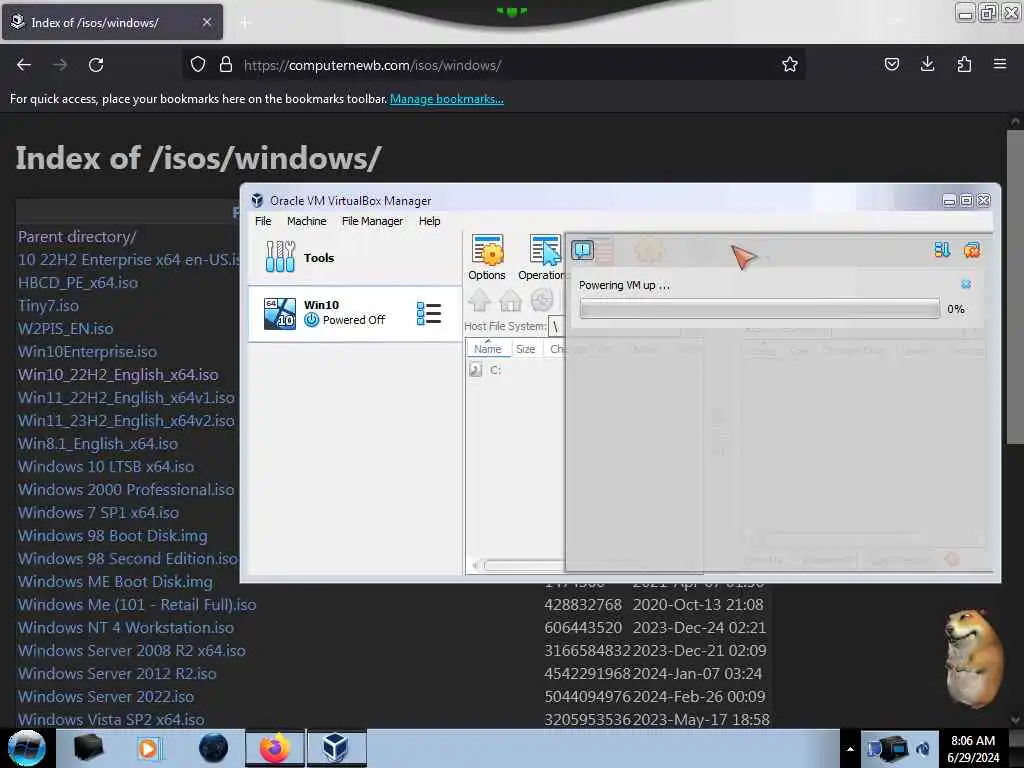Open Windows 7 SP1 x64.iso link
This screenshot has height=768, width=1024.
pyautogui.click(x=99, y=512)
